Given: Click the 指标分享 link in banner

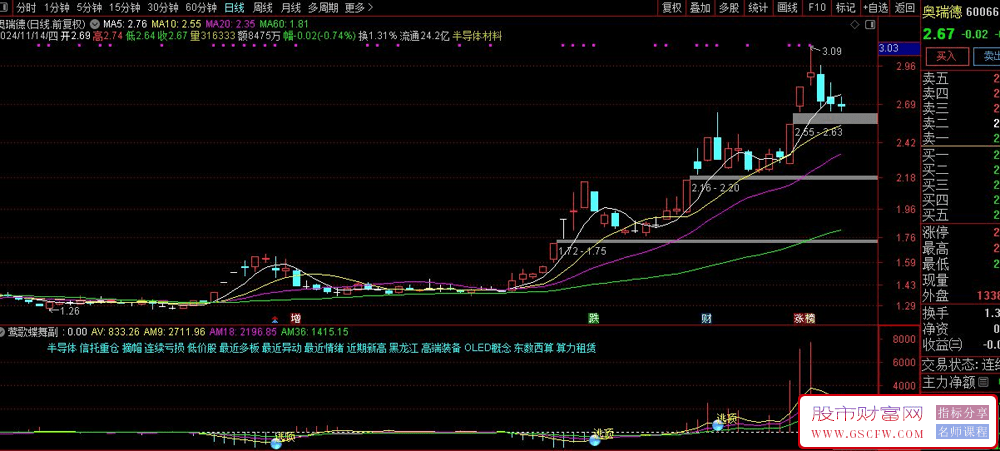Looking at the screenshot, I should (x=962, y=413).
